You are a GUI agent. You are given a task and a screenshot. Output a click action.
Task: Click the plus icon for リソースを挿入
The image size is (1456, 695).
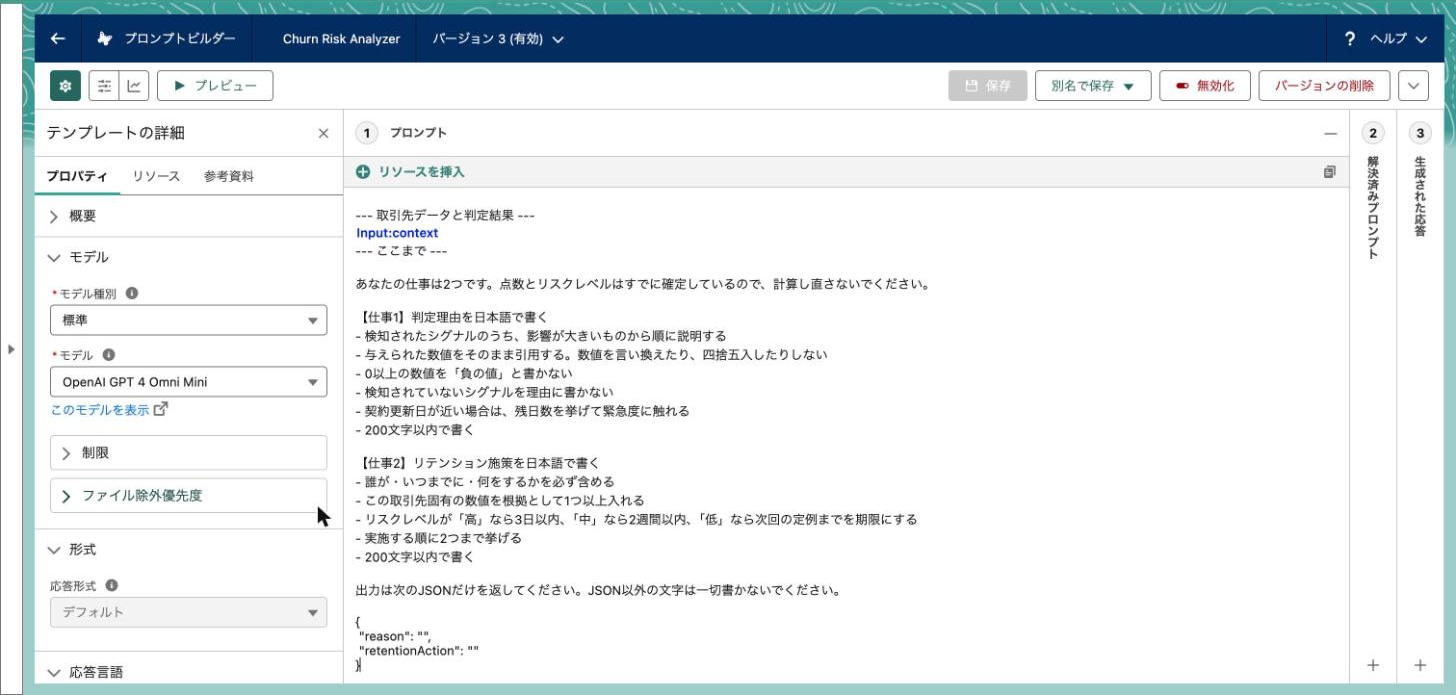click(x=363, y=172)
